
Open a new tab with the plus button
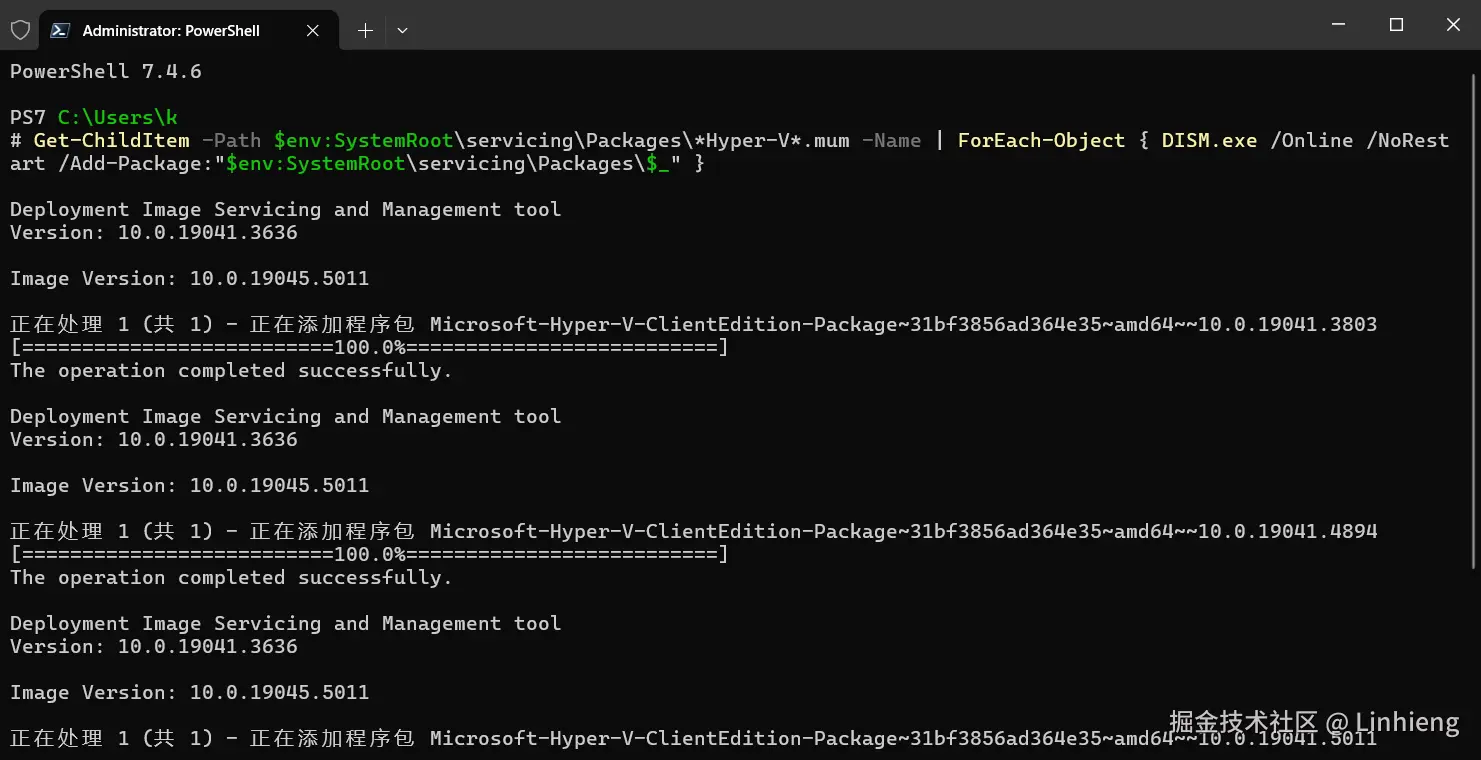point(365,30)
